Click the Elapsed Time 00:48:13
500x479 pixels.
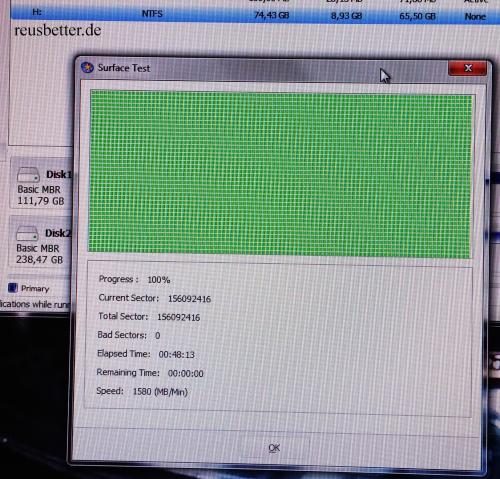(x=176, y=355)
